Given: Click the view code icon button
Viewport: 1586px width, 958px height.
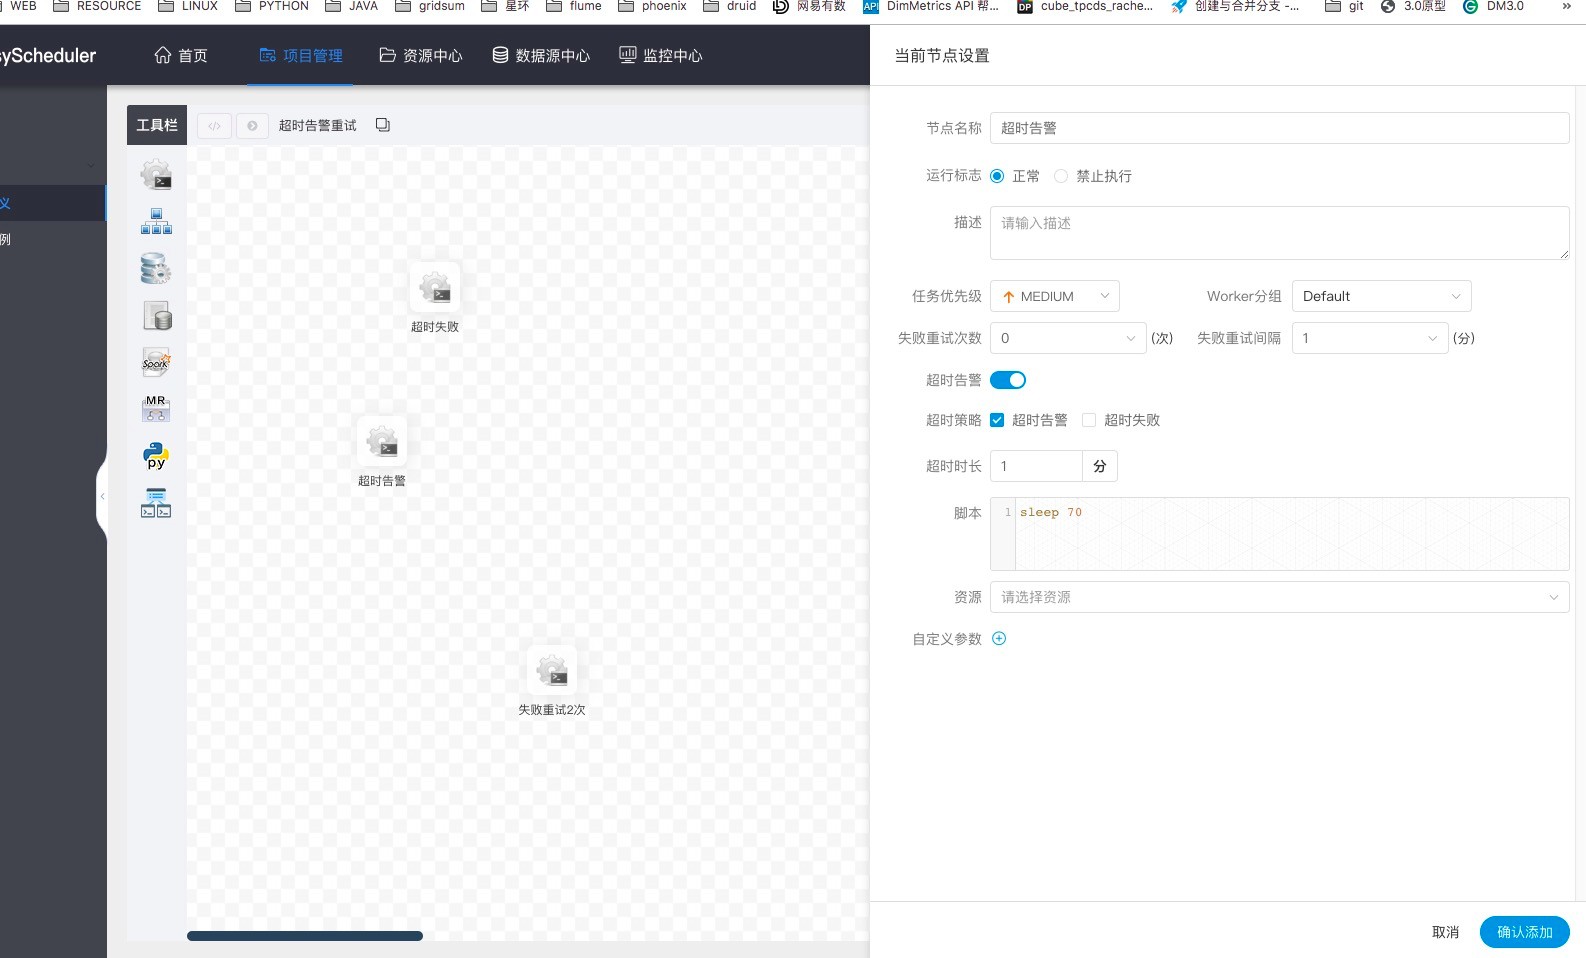Looking at the screenshot, I should [214, 126].
